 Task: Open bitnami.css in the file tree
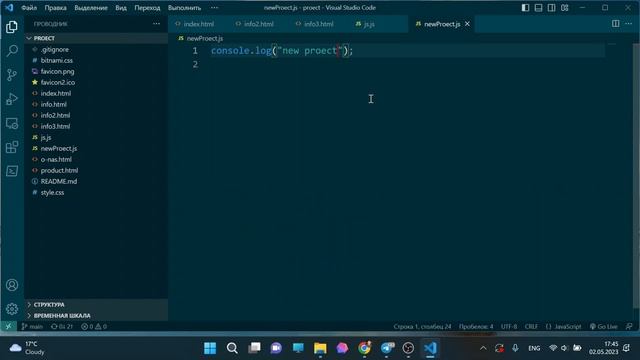point(57,60)
